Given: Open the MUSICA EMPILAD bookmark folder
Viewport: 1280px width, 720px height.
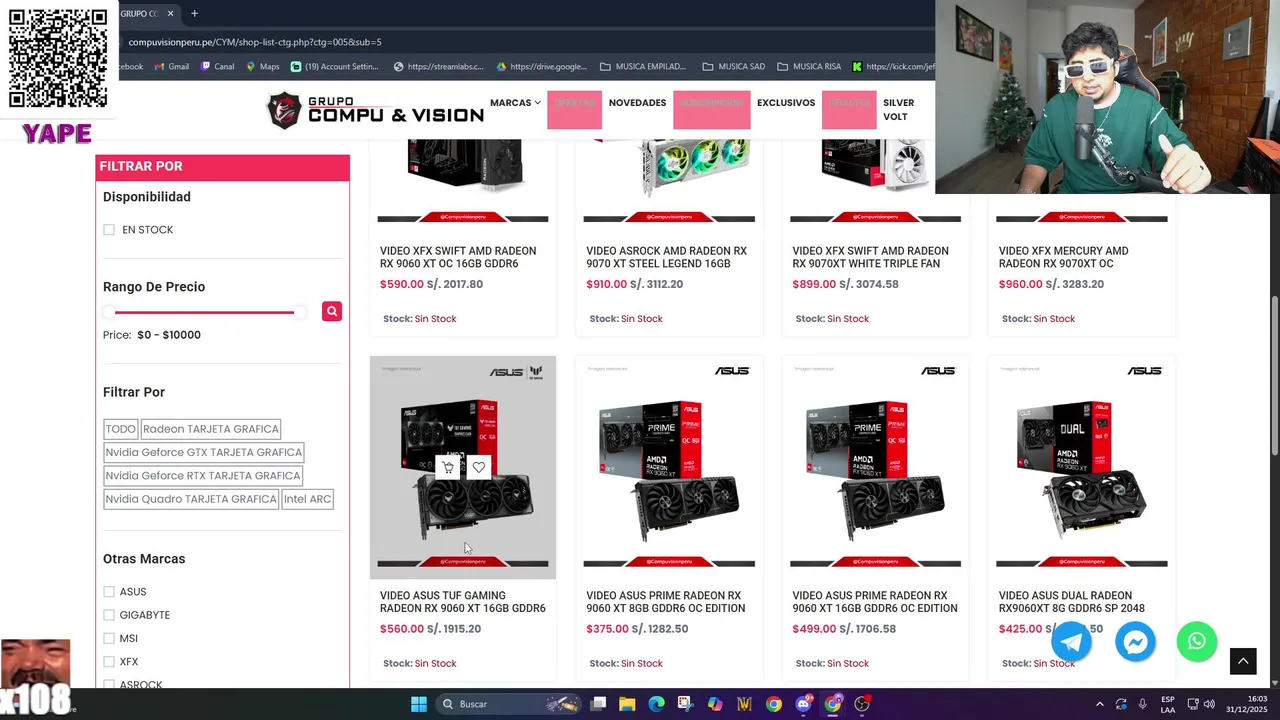Looking at the screenshot, I should pos(642,67).
